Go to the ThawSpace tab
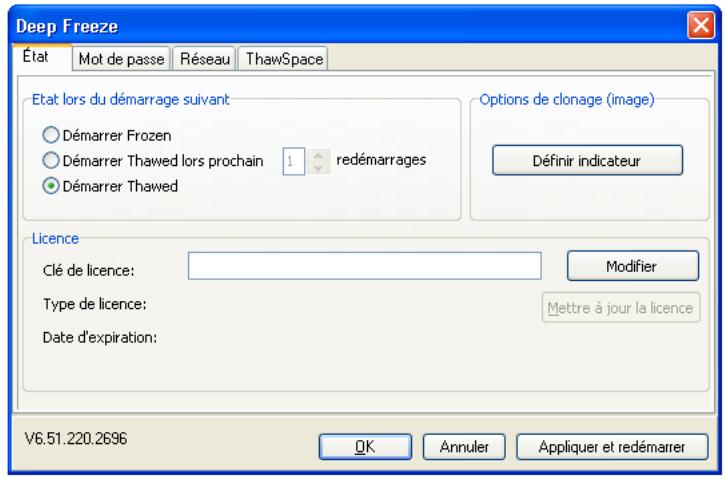Screen dimensions: 726x479 283,59
